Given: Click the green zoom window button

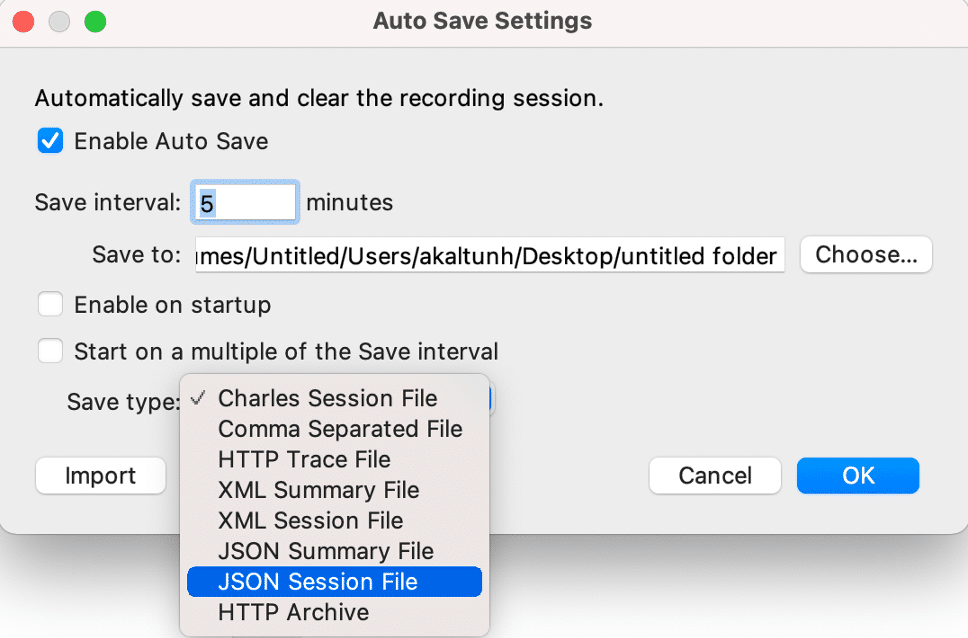Looking at the screenshot, I should click(95, 21).
